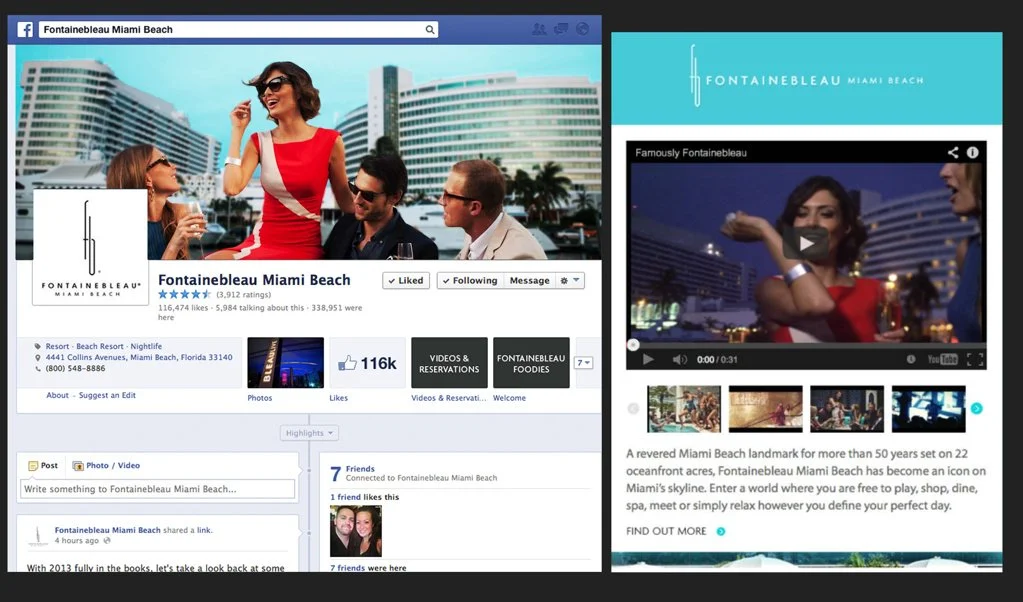Click the small avatar on shared link post
The width and height of the screenshot is (1023, 602).
click(38, 535)
